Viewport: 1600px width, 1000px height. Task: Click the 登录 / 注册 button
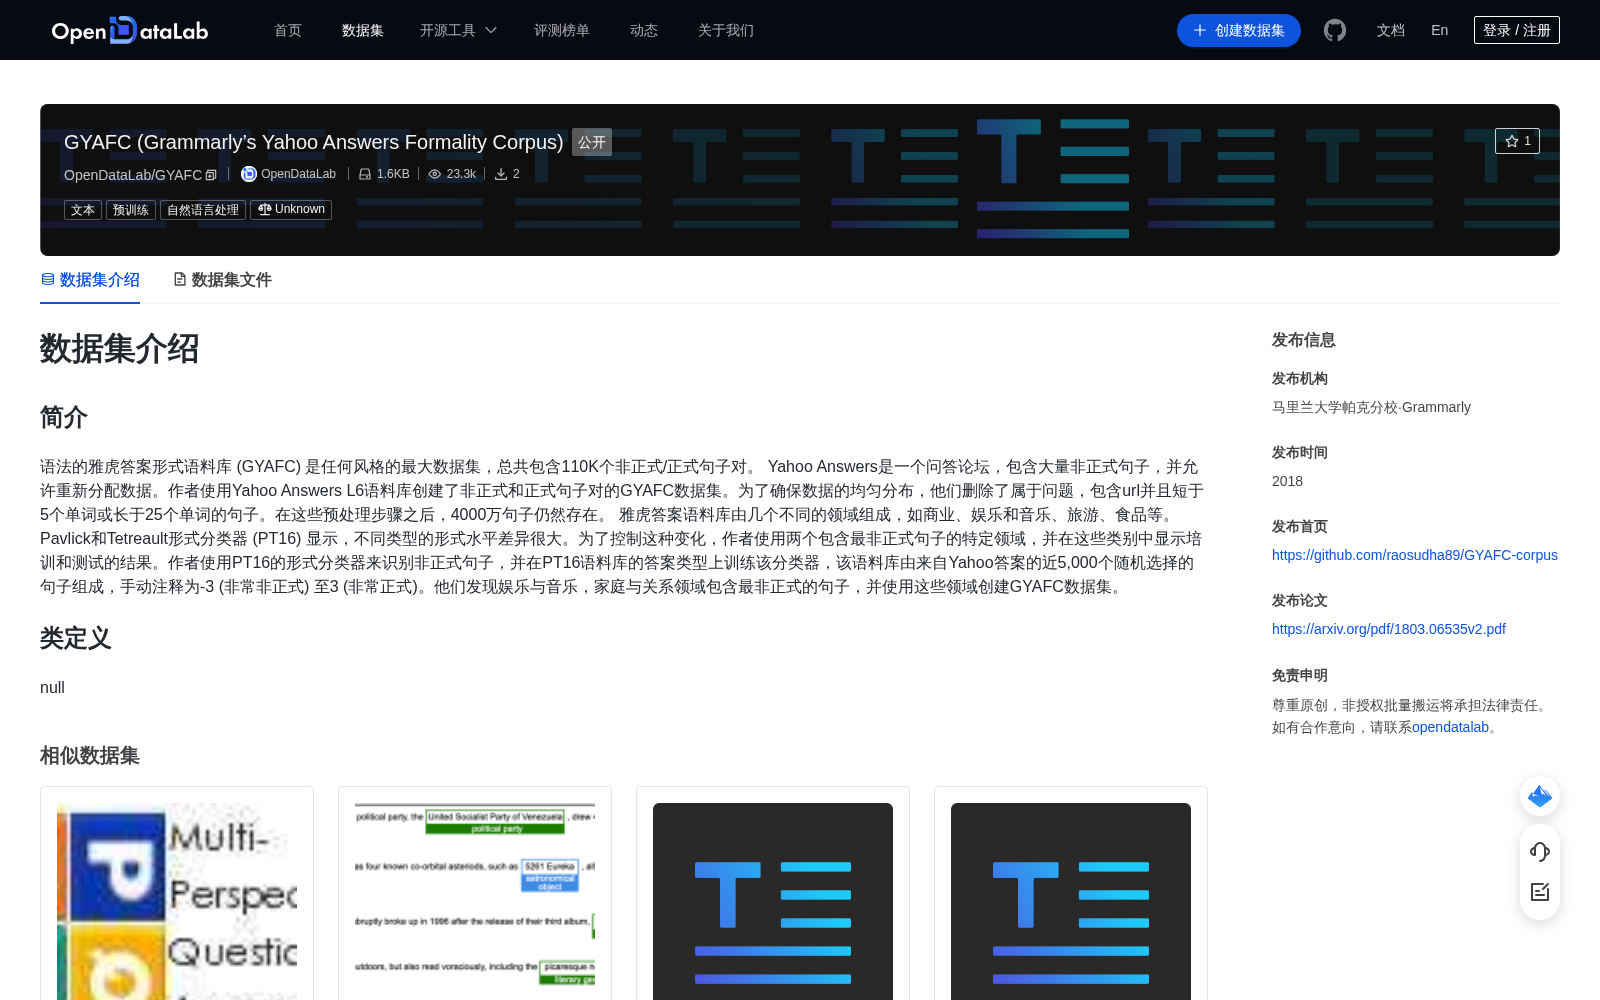coord(1517,30)
